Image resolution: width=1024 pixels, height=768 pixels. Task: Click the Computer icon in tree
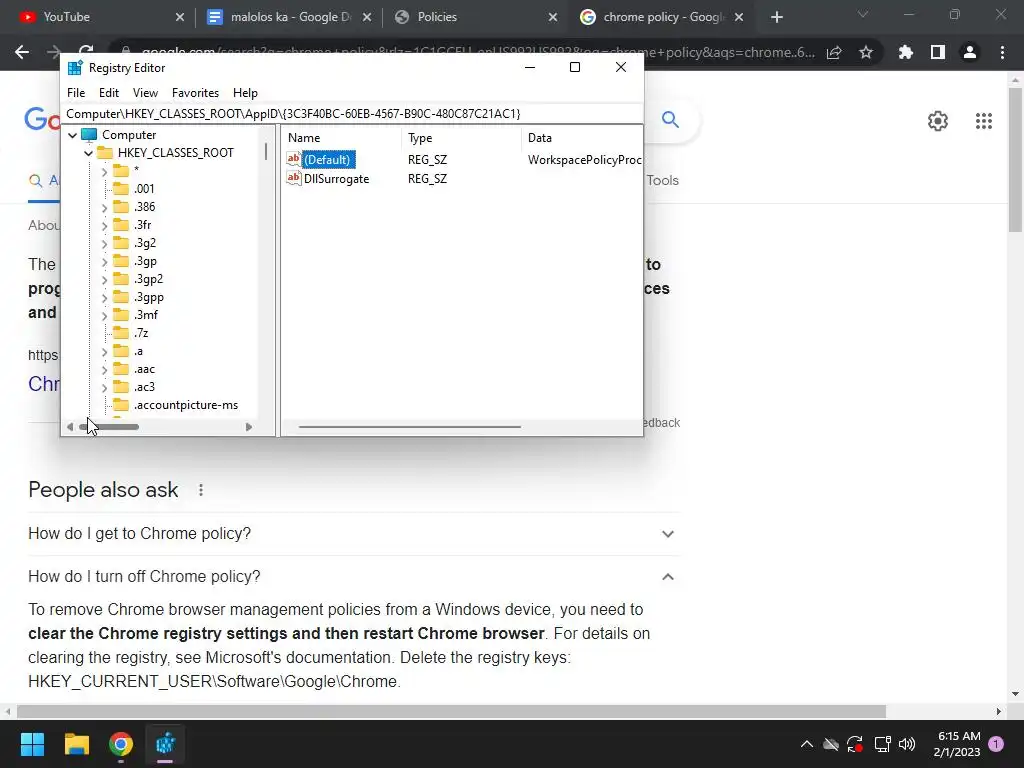[89, 135]
